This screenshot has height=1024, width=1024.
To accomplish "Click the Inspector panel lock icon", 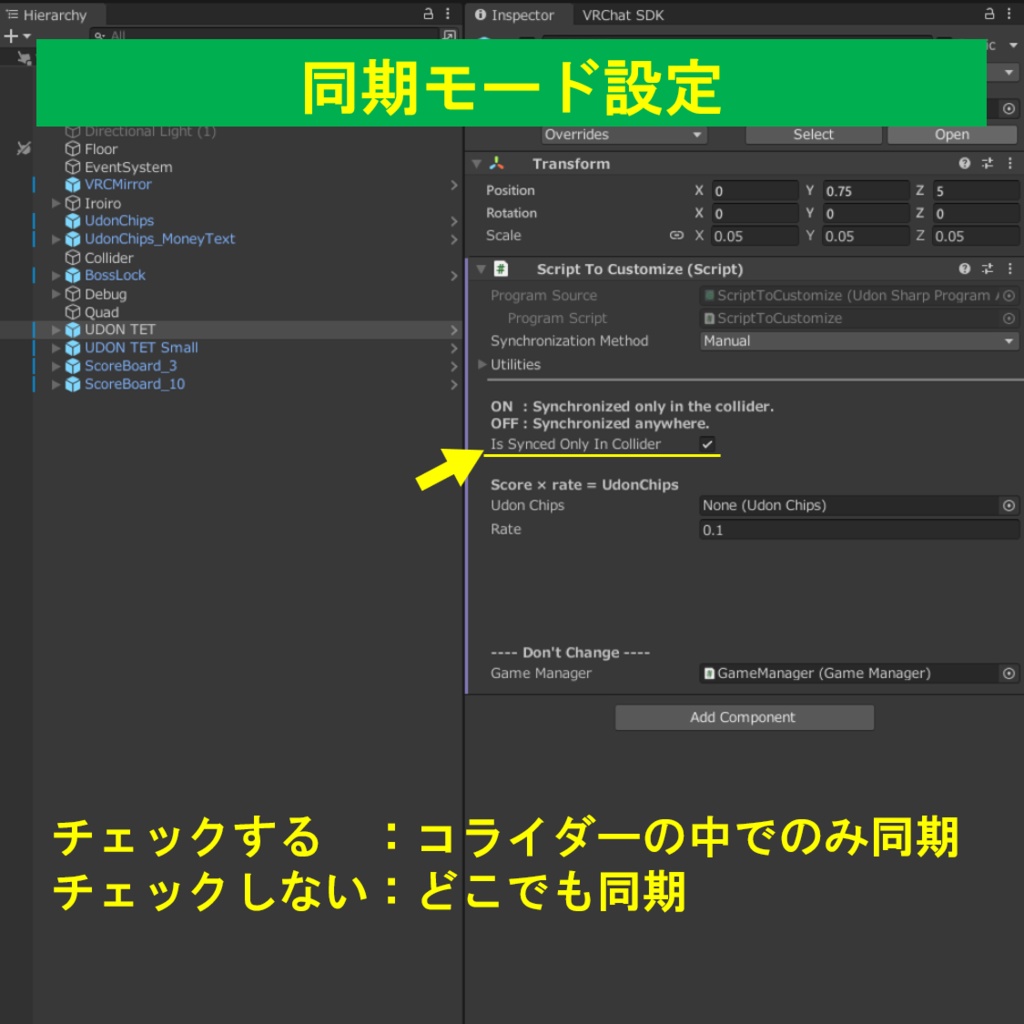I will [989, 14].
